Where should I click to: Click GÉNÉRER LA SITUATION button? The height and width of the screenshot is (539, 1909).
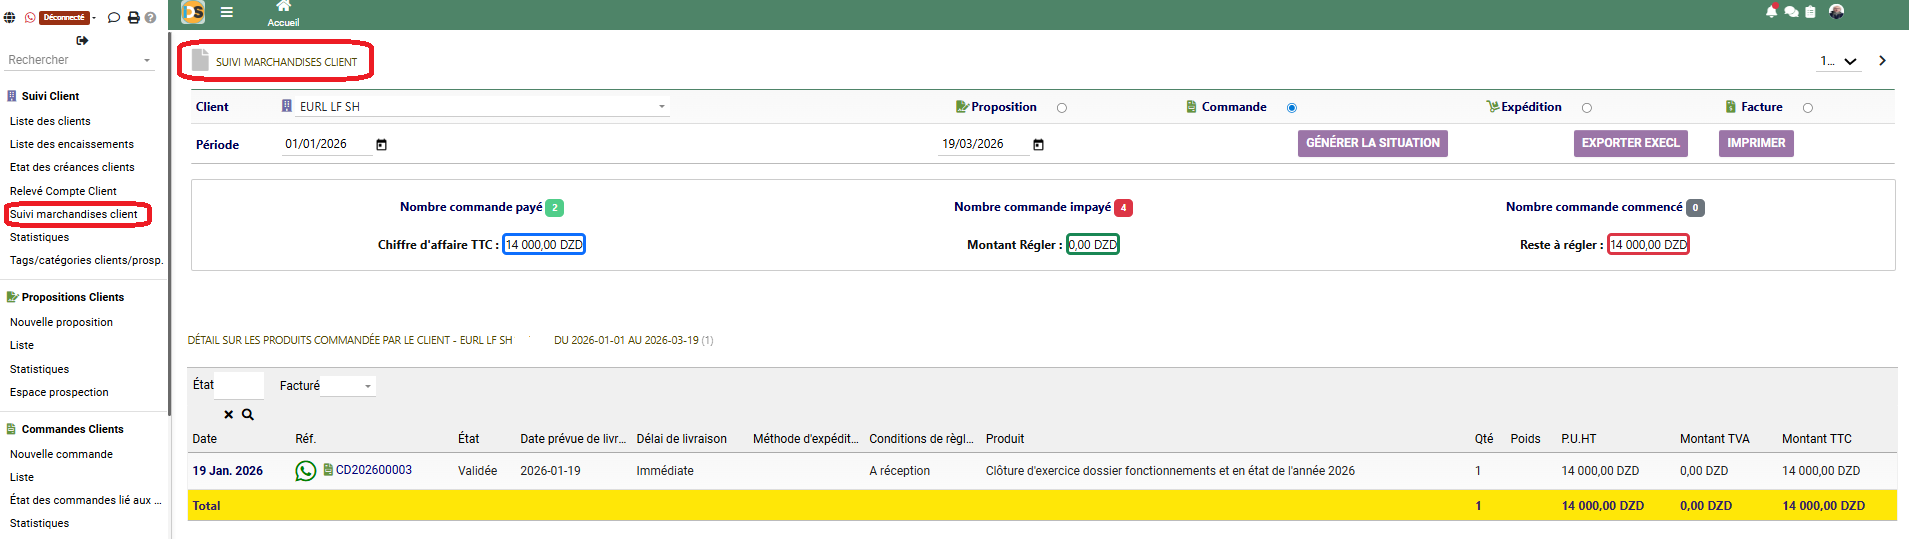(1372, 143)
